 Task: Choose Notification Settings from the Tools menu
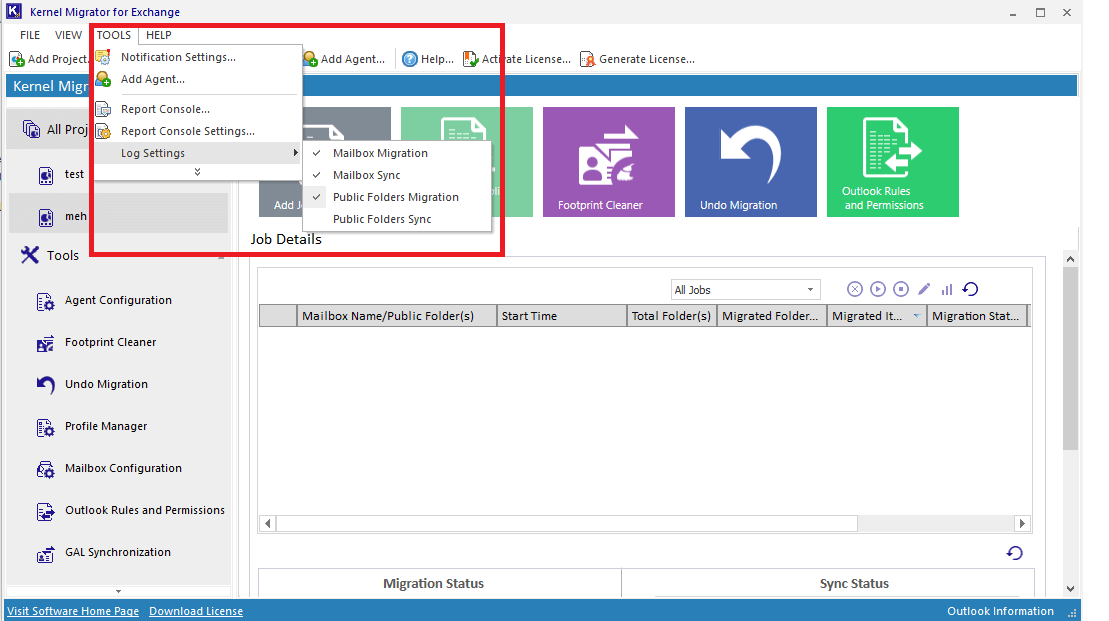(x=198, y=57)
